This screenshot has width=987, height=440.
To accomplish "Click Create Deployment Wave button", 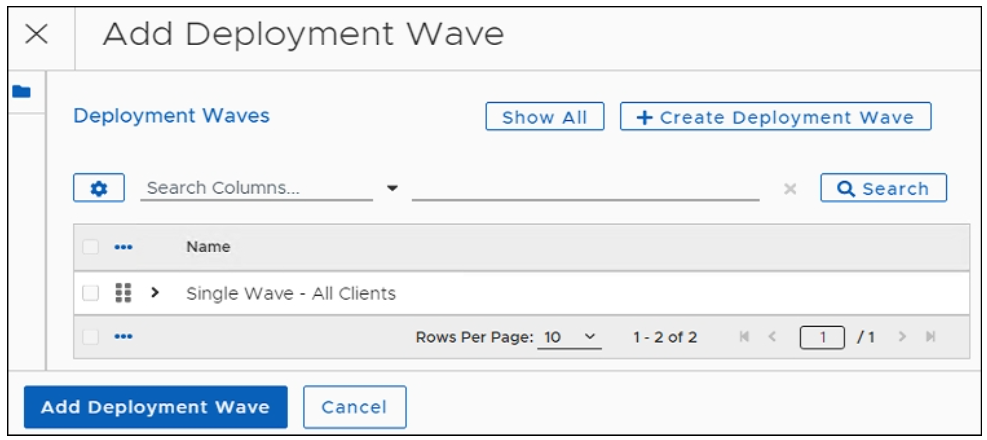I will point(775,117).
